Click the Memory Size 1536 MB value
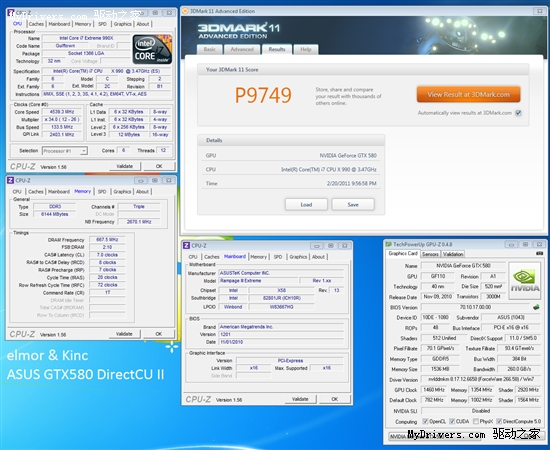Screen dimensions: 550x450 pos(440,369)
